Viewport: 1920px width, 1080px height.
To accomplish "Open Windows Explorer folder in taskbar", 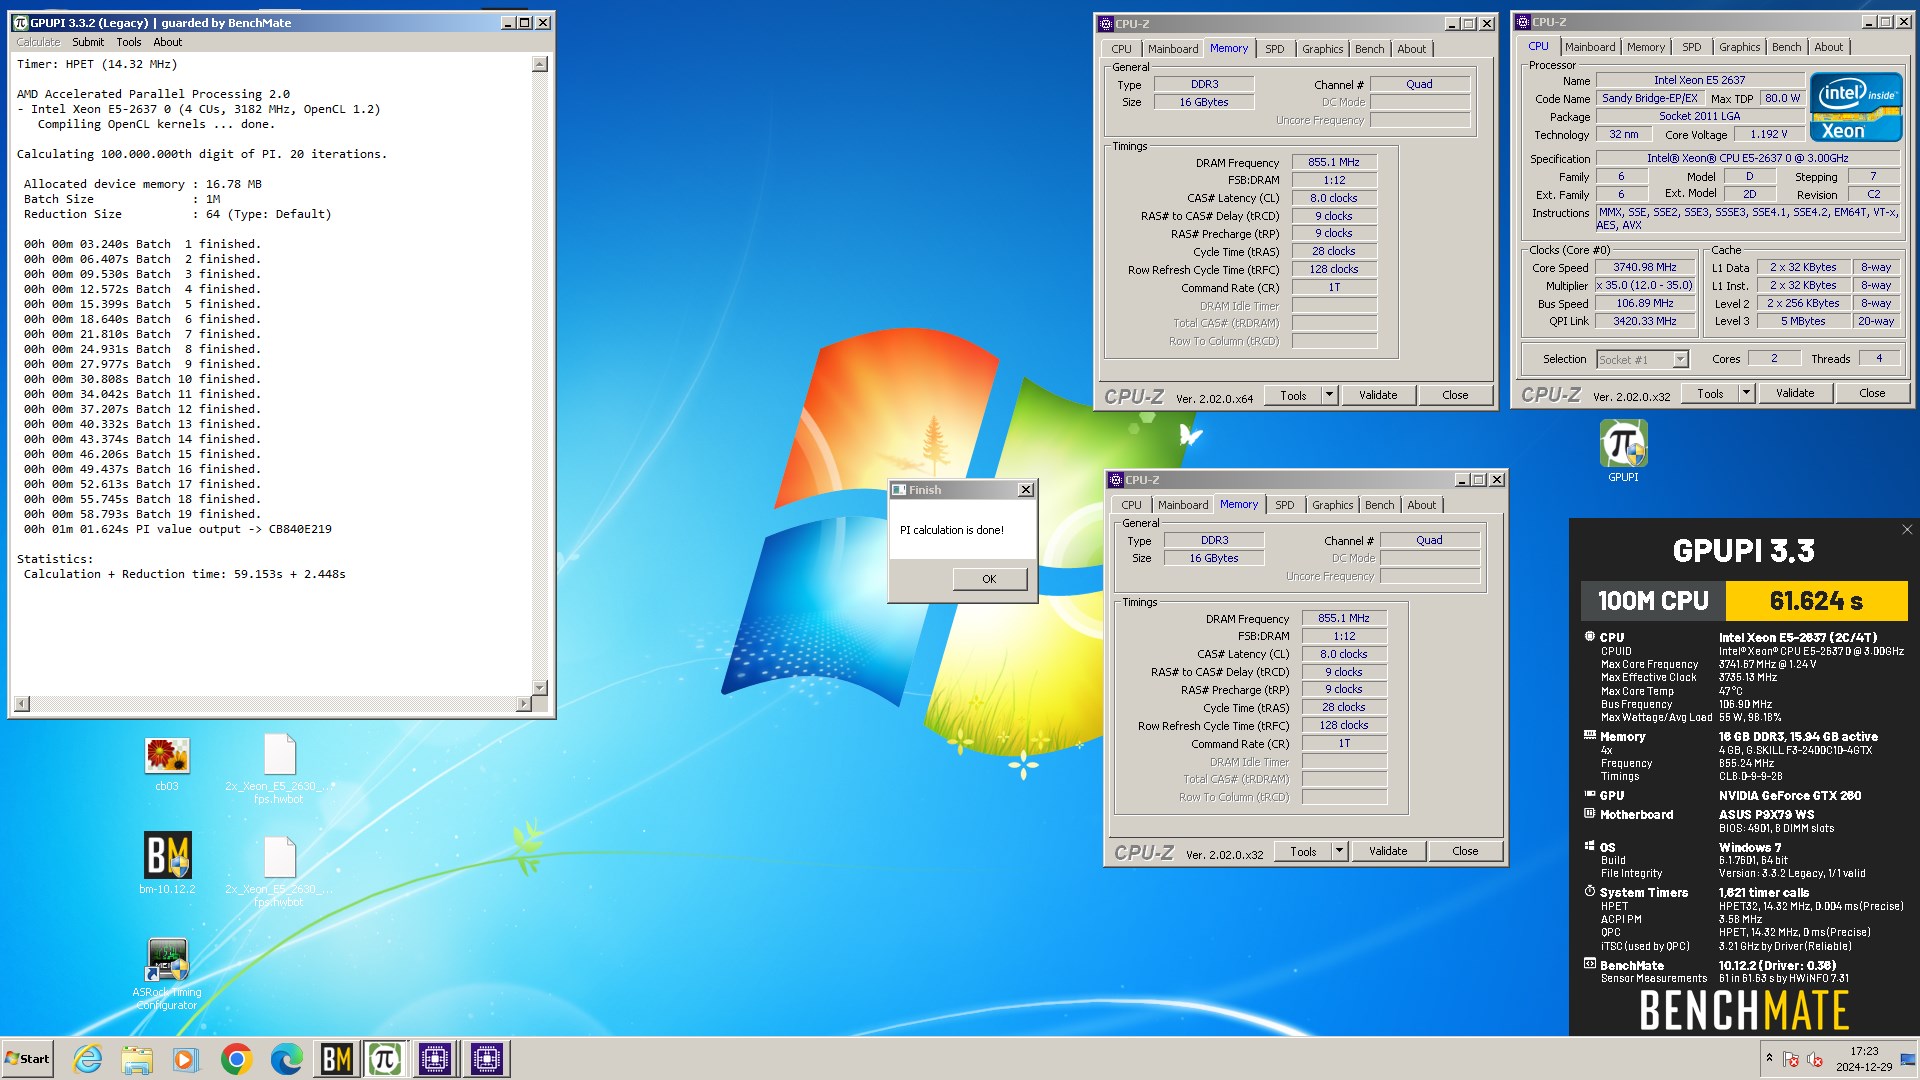I will pyautogui.click(x=137, y=1059).
